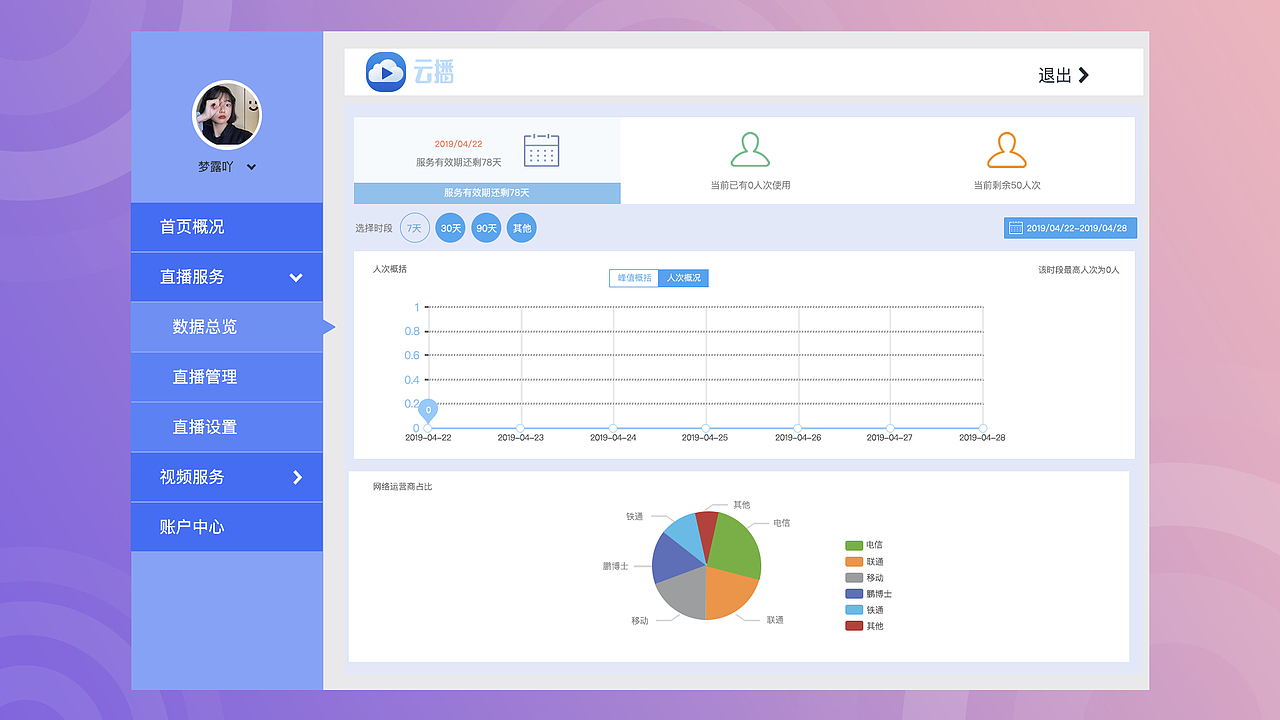Click the orange 联通 pie slice
The width and height of the screenshot is (1280, 720).
[x=728, y=594]
